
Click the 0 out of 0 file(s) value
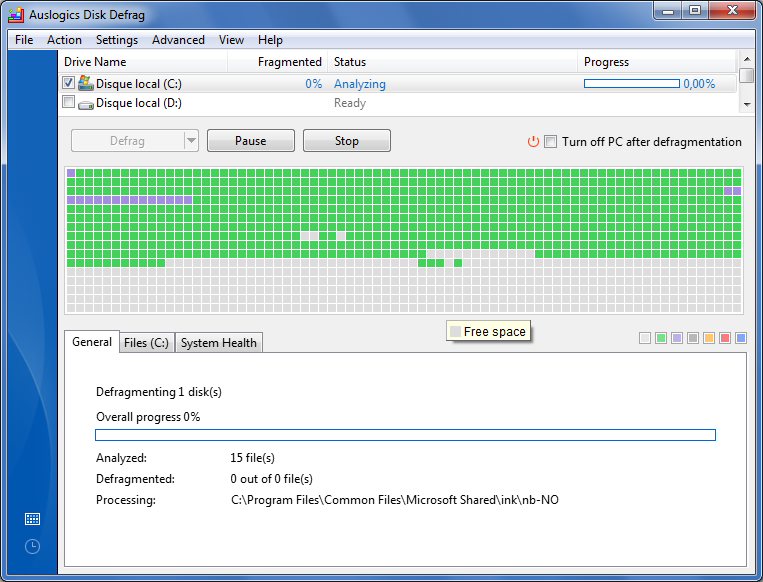coord(272,479)
